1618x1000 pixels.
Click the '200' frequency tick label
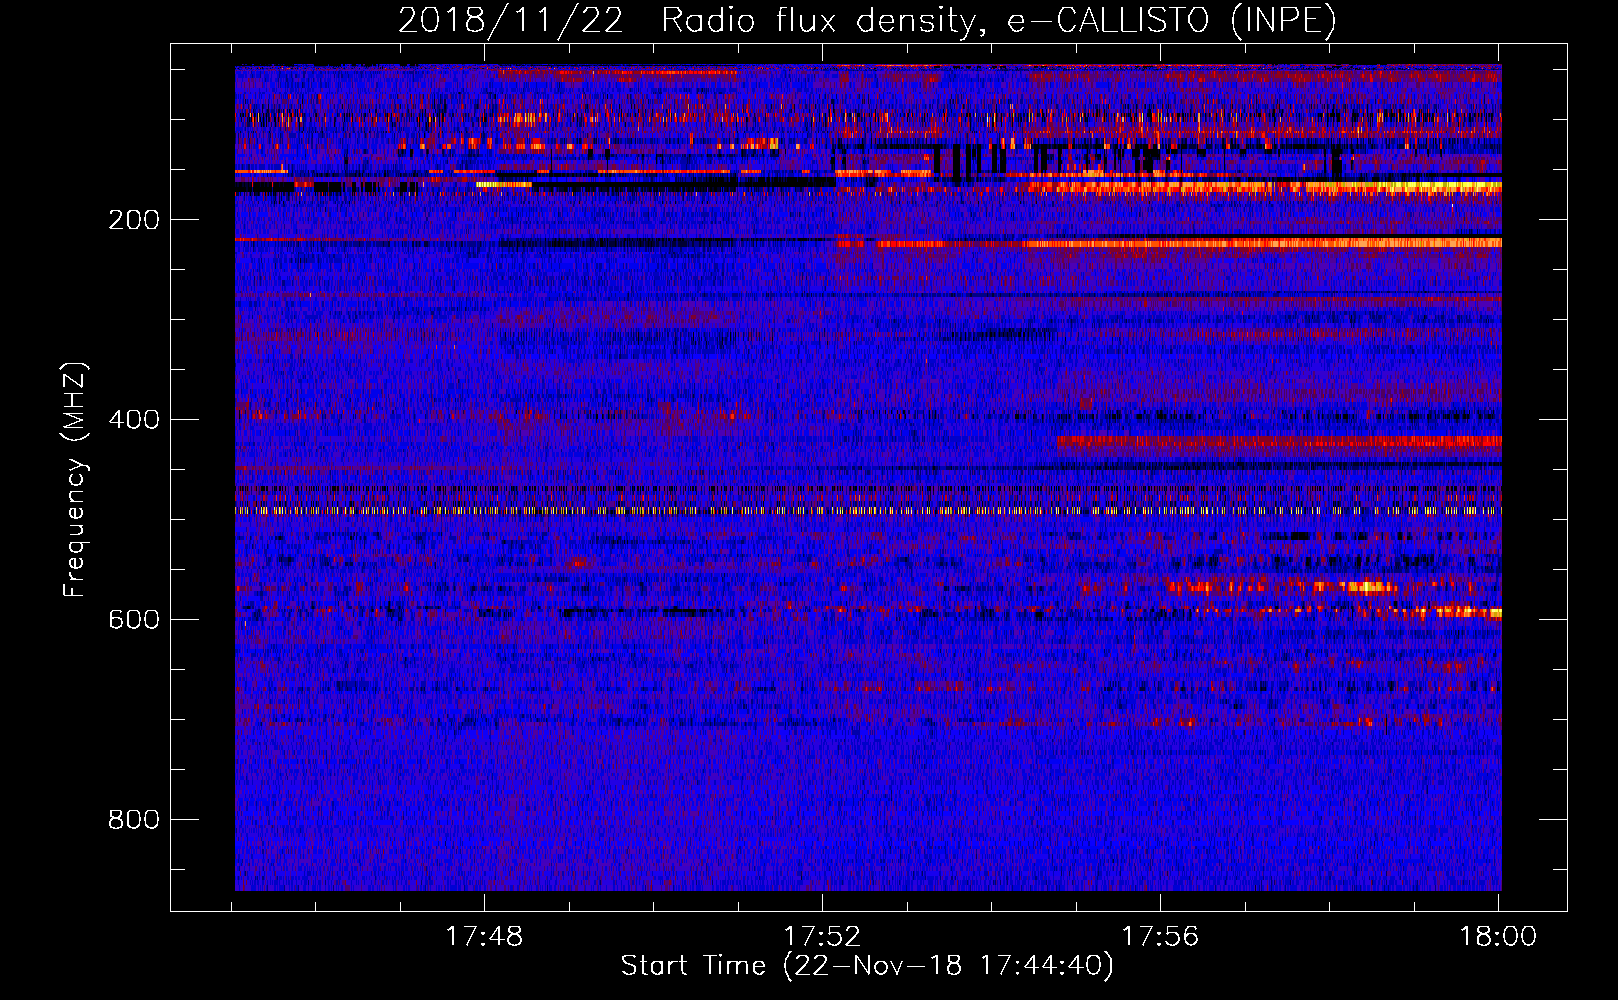(134, 220)
